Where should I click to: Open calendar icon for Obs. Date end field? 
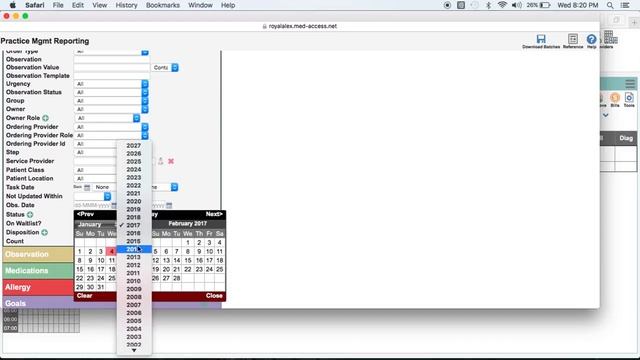click(x=169, y=205)
